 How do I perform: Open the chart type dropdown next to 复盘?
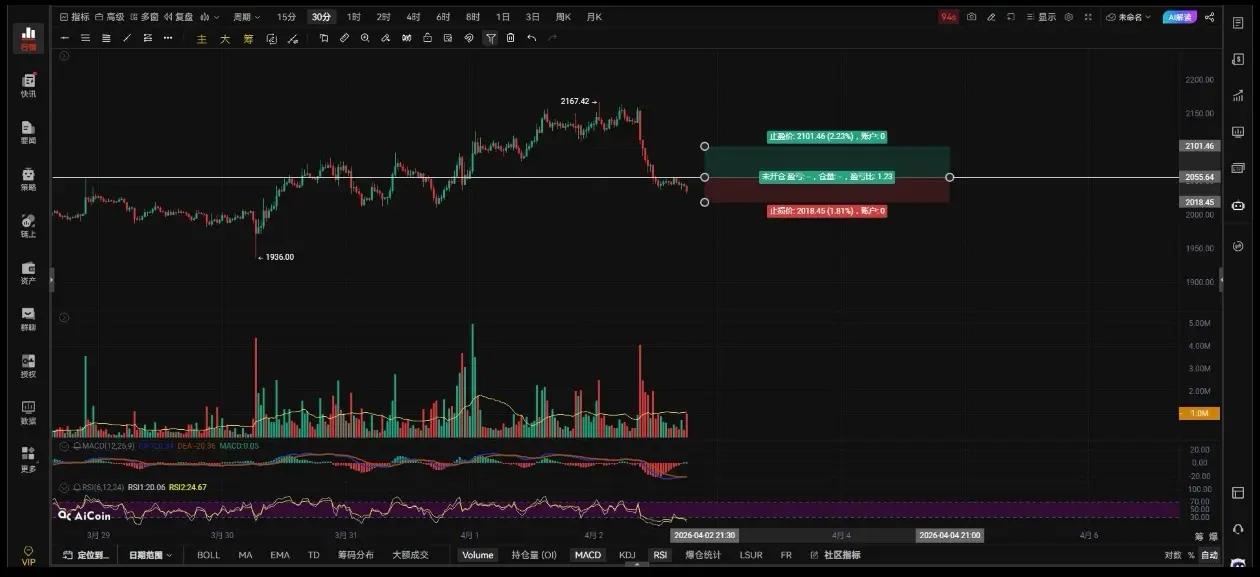[209, 17]
